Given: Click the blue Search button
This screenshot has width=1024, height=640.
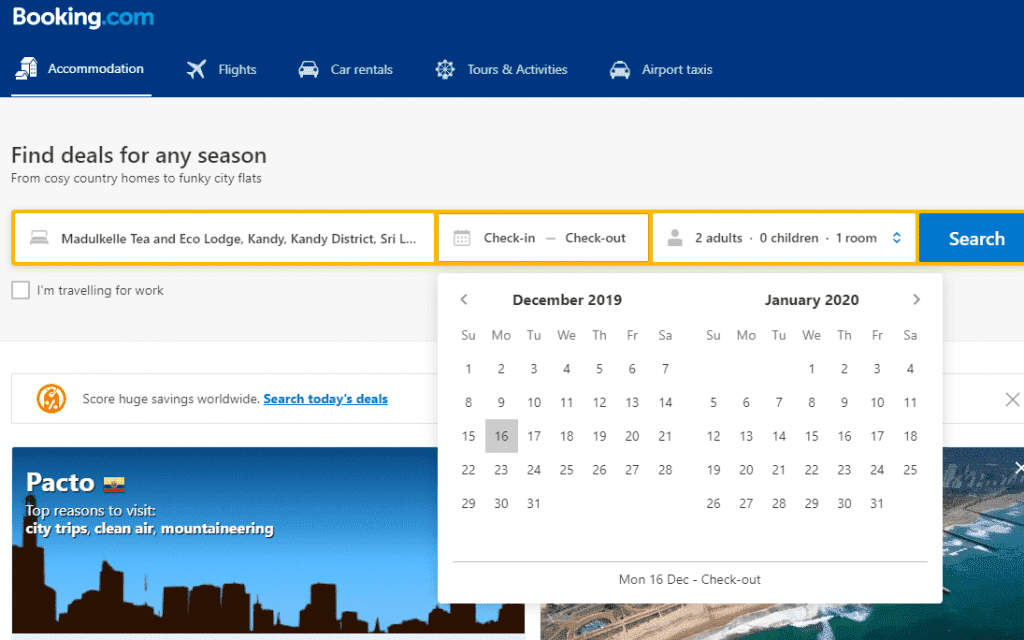Looking at the screenshot, I should [x=972, y=238].
